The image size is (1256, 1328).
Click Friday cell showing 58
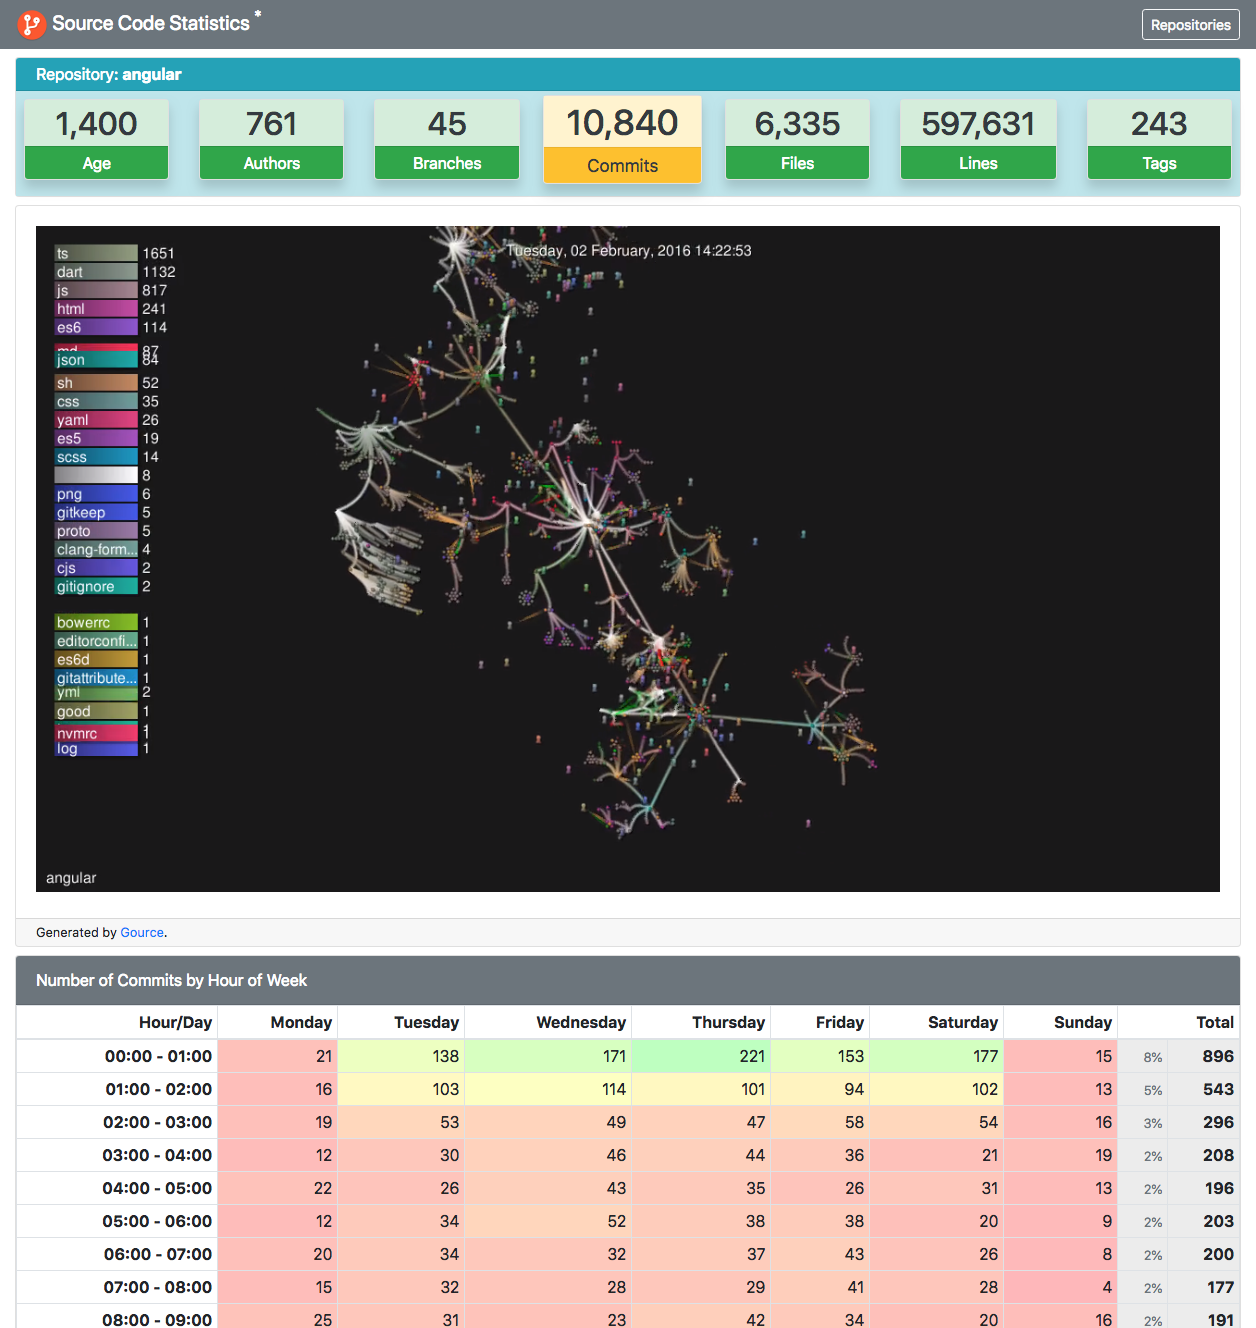821,1122
